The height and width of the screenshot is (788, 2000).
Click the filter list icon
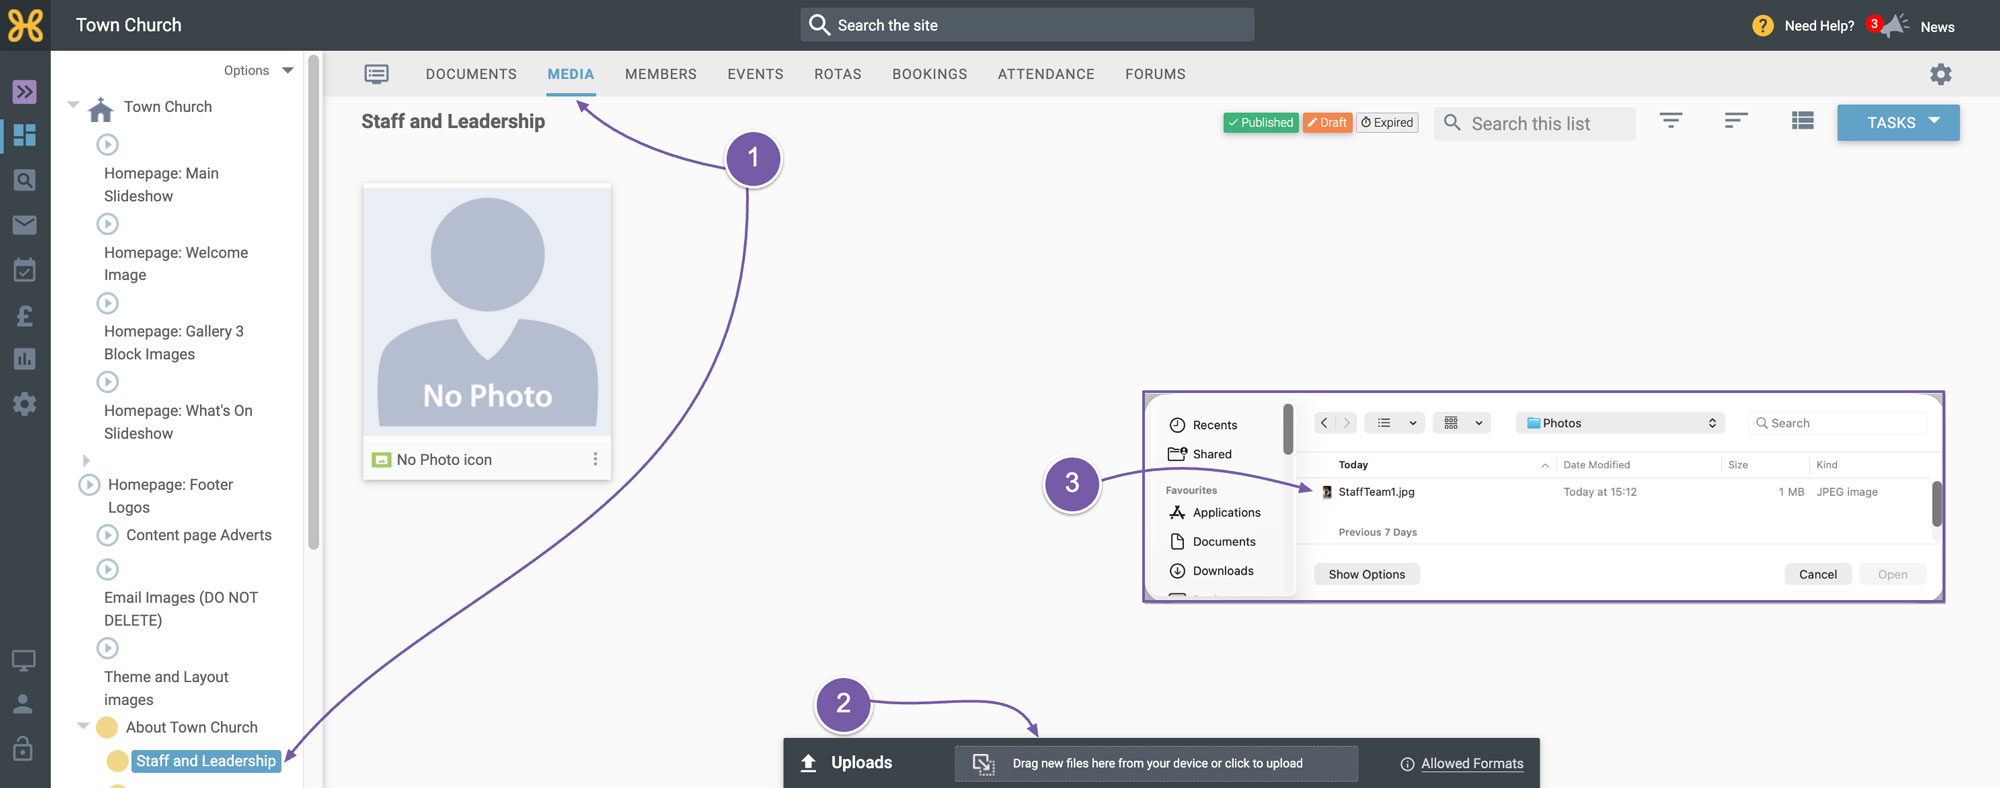pyautogui.click(x=1671, y=121)
